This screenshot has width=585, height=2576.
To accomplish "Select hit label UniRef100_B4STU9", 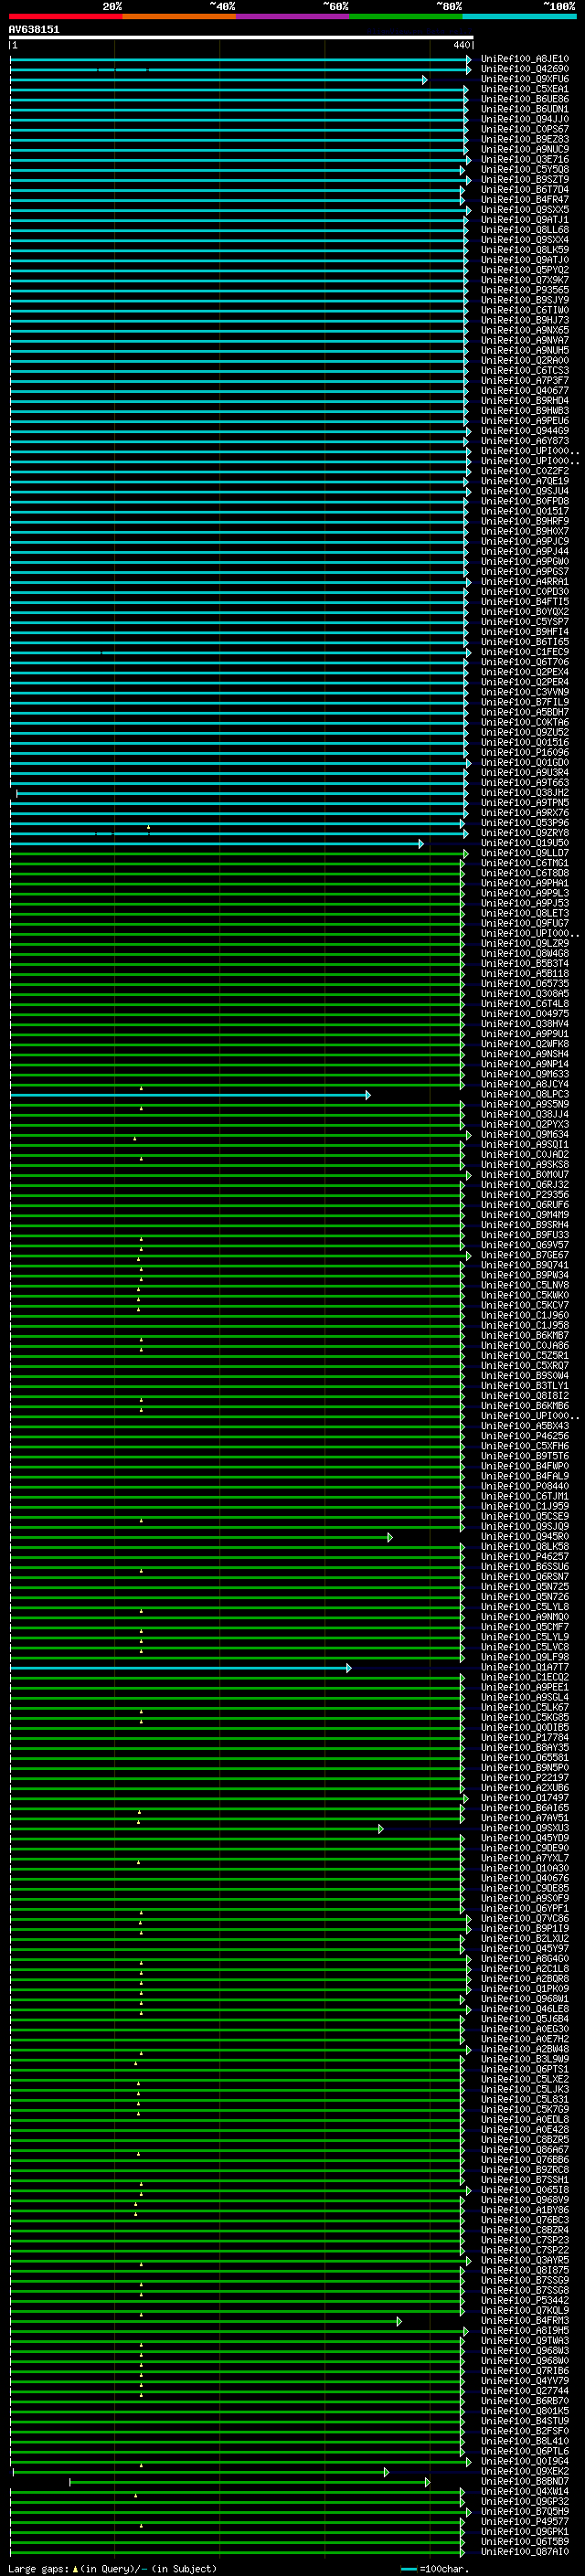I will tap(525, 2422).
